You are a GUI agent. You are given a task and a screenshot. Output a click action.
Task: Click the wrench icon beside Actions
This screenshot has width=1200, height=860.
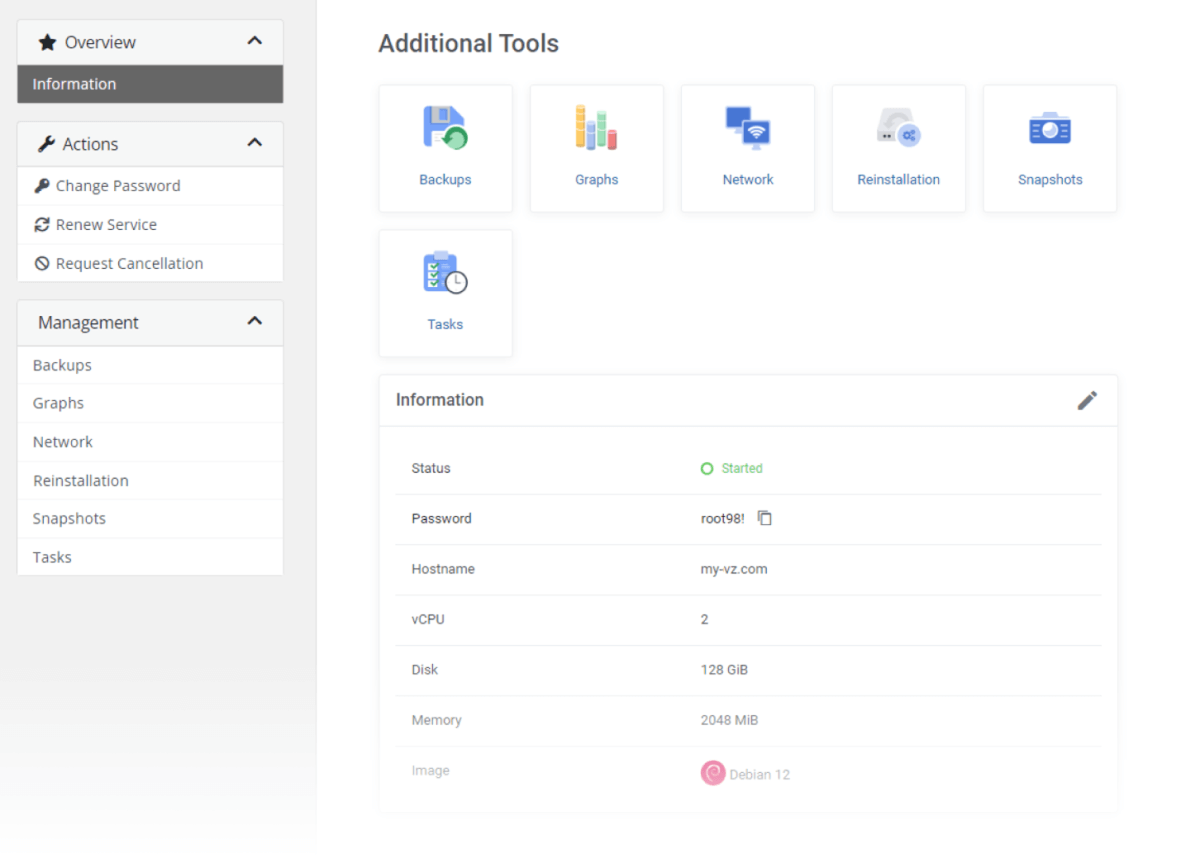coord(46,144)
